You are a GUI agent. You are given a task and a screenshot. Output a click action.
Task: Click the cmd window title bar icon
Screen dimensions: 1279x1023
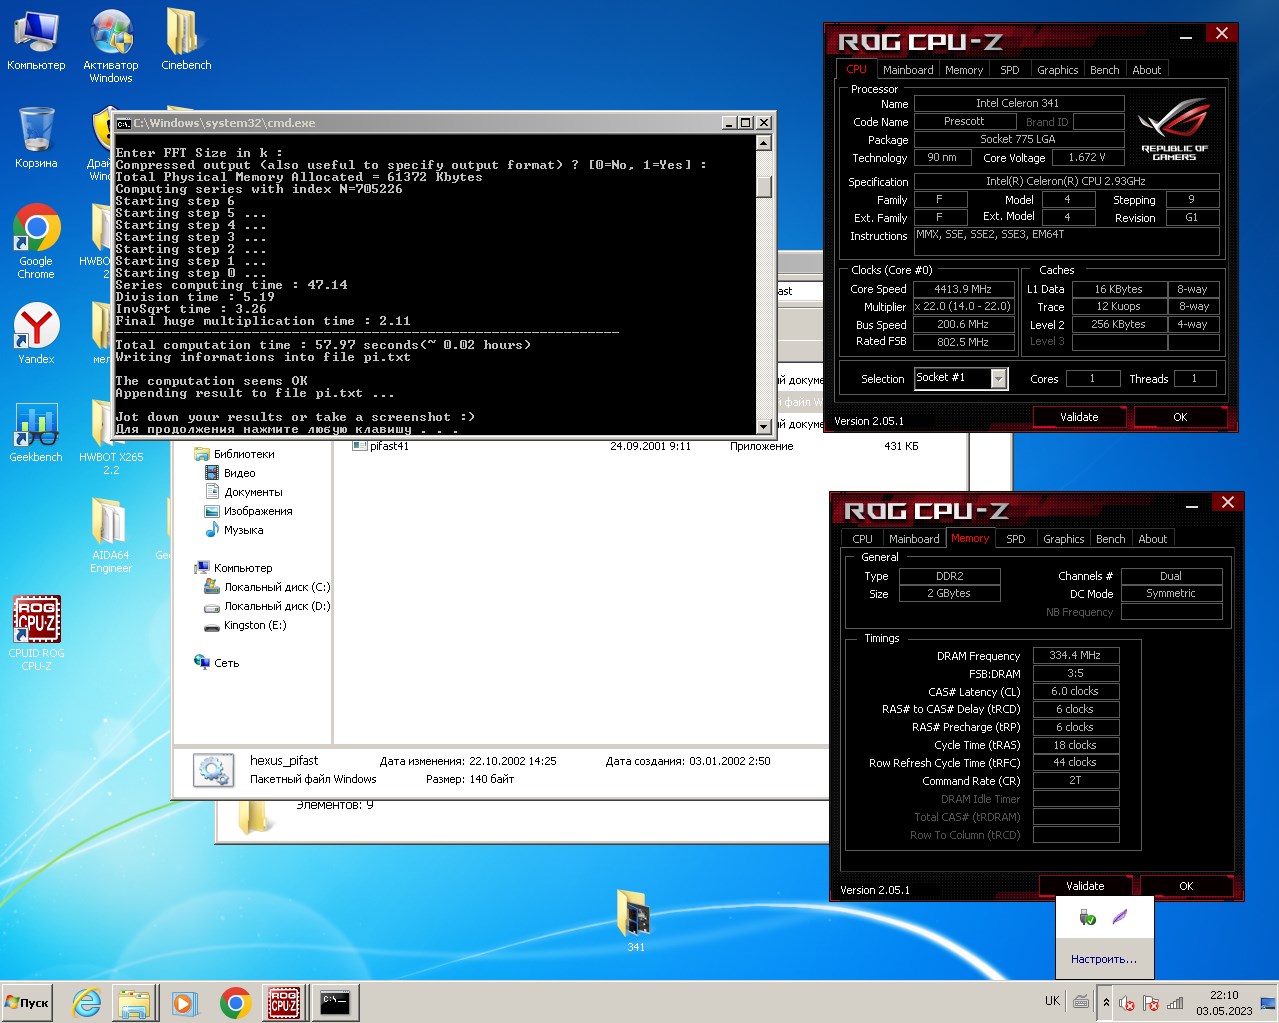pyautogui.click(x=123, y=123)
